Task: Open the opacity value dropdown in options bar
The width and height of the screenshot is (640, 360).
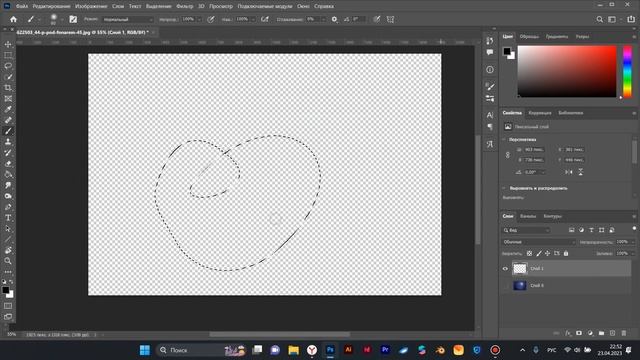Action: pyautogui.click(x=199, y=19)
